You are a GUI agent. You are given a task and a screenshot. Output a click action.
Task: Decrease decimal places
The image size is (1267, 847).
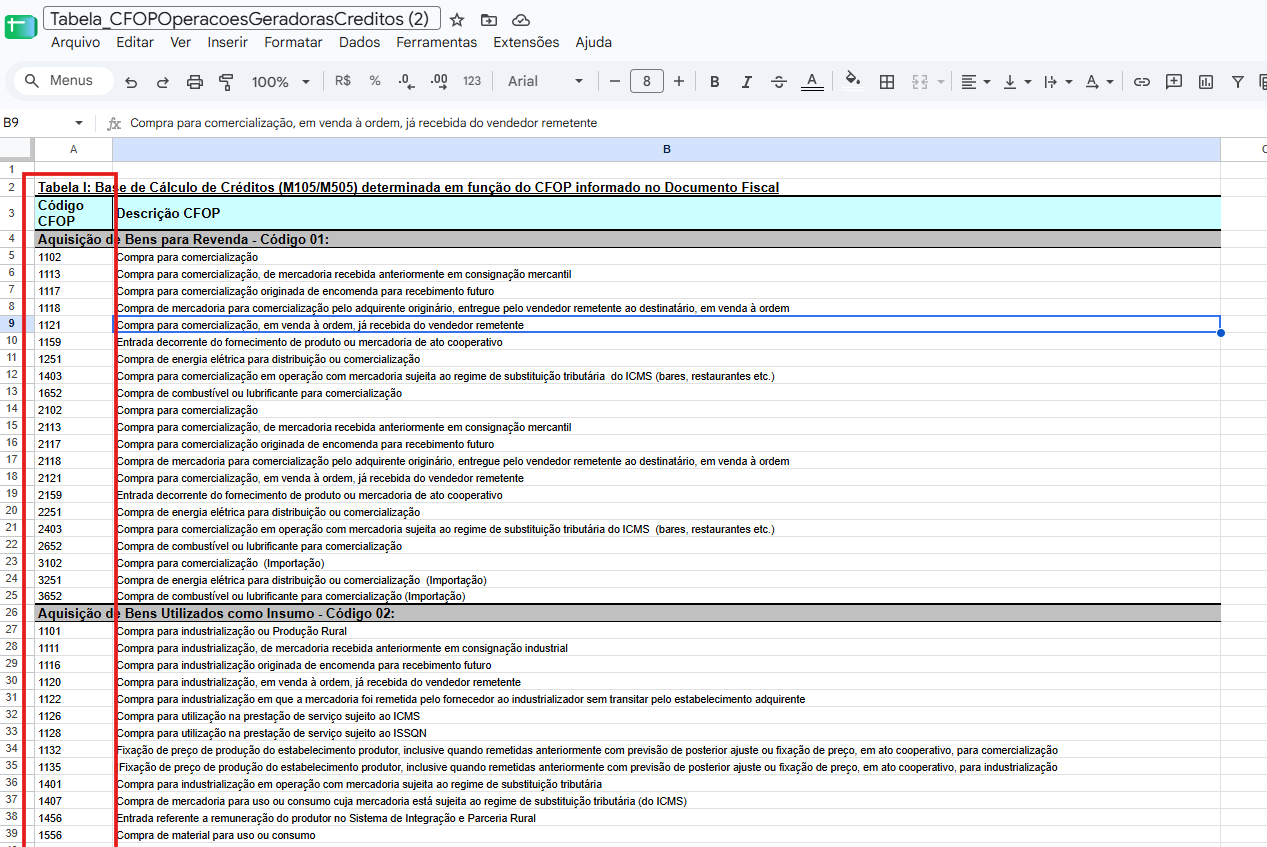406,81
